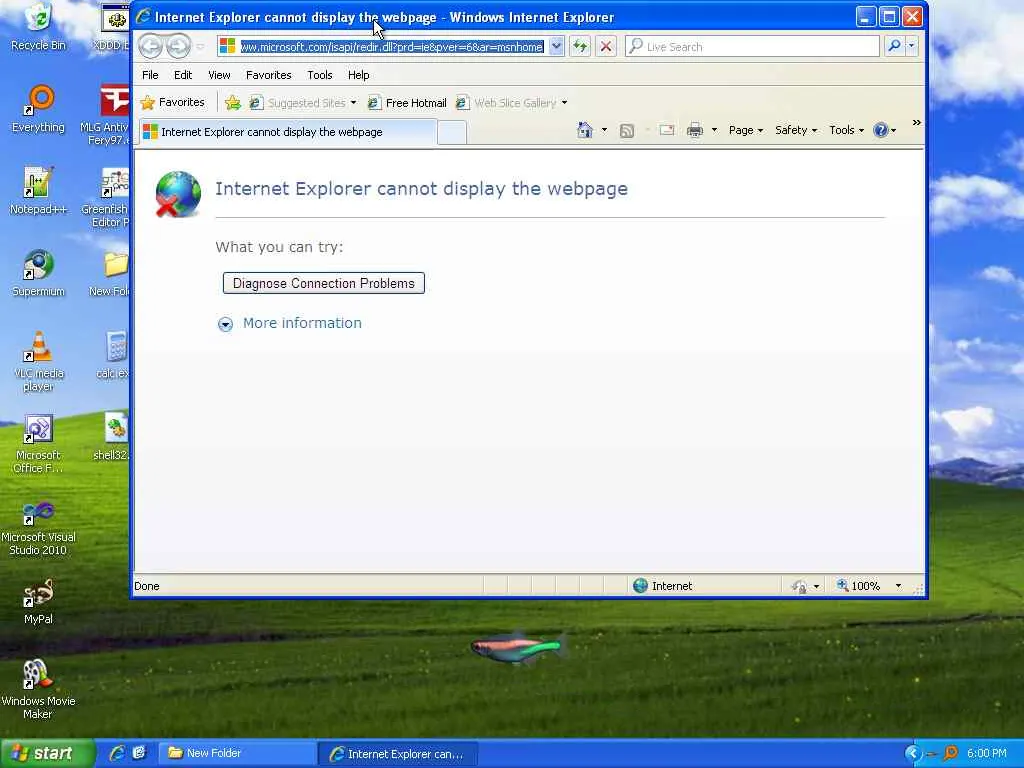
Task: Select the Windows Movie Maker icon
Action: (x=38, y=690)
